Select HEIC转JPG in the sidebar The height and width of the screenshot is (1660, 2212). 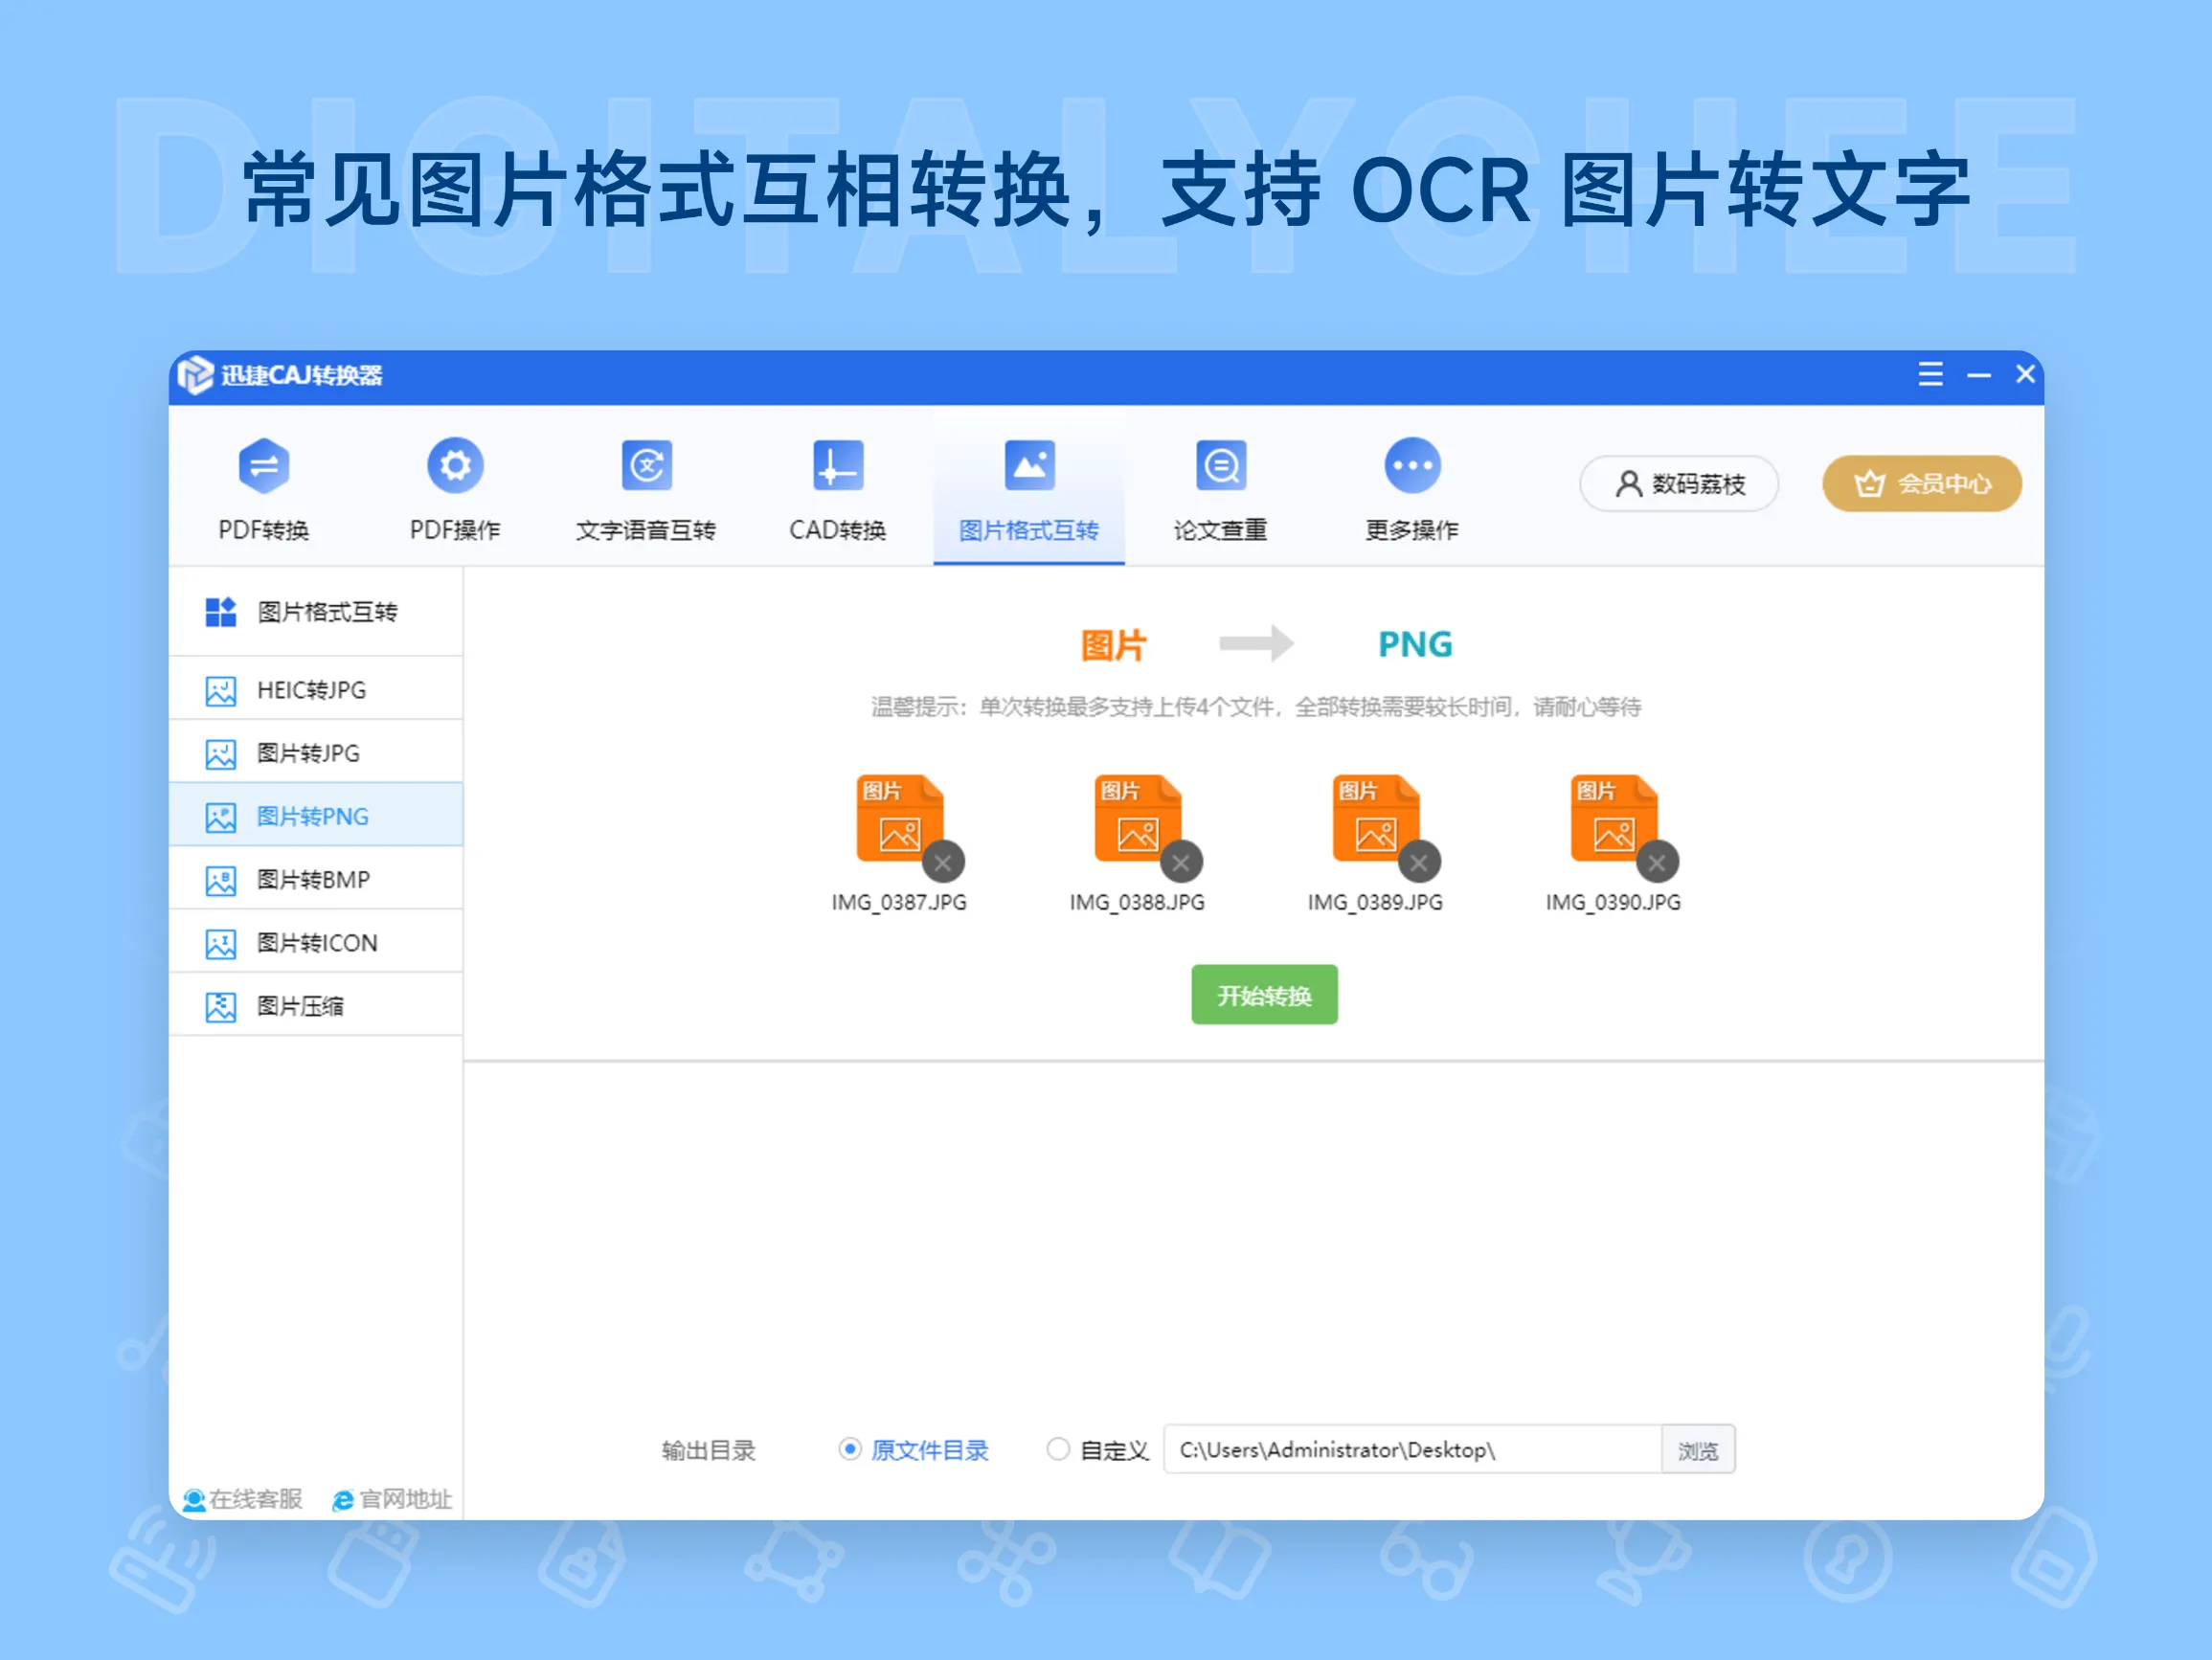click(310, 689)
